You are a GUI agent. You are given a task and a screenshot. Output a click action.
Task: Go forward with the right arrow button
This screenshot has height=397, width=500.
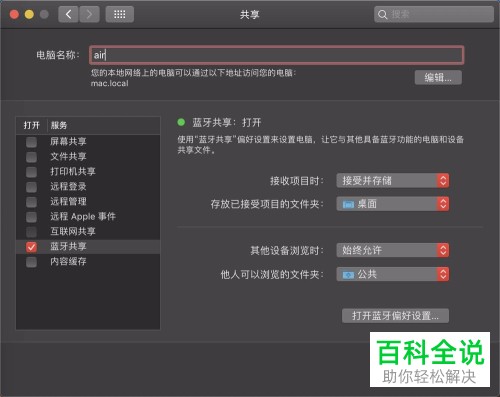[x=89, y=14]
